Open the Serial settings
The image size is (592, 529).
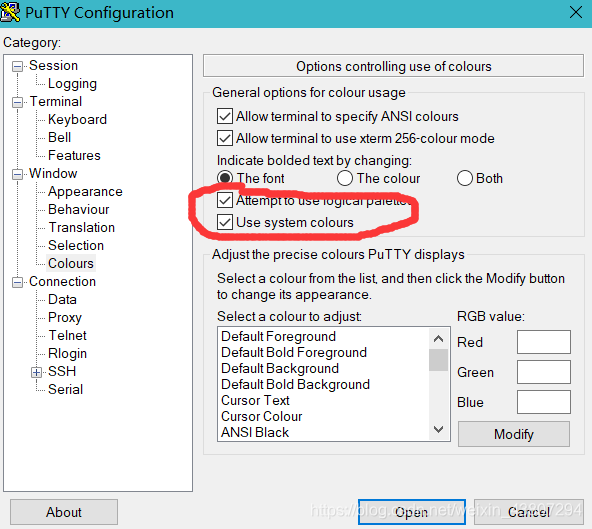point(65,390)
